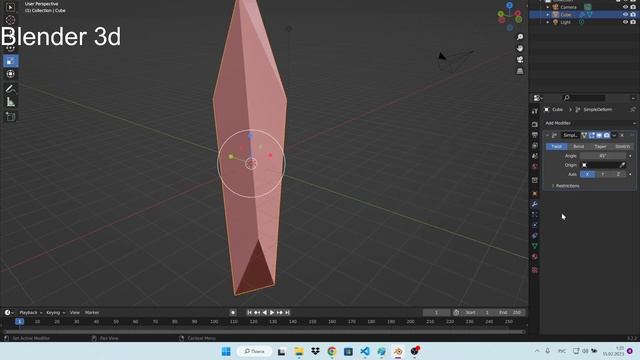Open the World properties tab
Viewport: 640px width, 360px height.
(535, 167)
